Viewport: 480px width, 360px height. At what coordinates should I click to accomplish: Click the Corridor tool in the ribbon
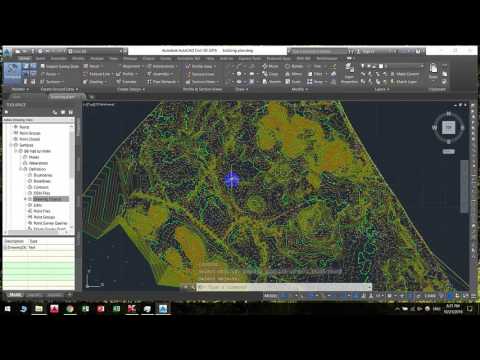tap(127, 82)
